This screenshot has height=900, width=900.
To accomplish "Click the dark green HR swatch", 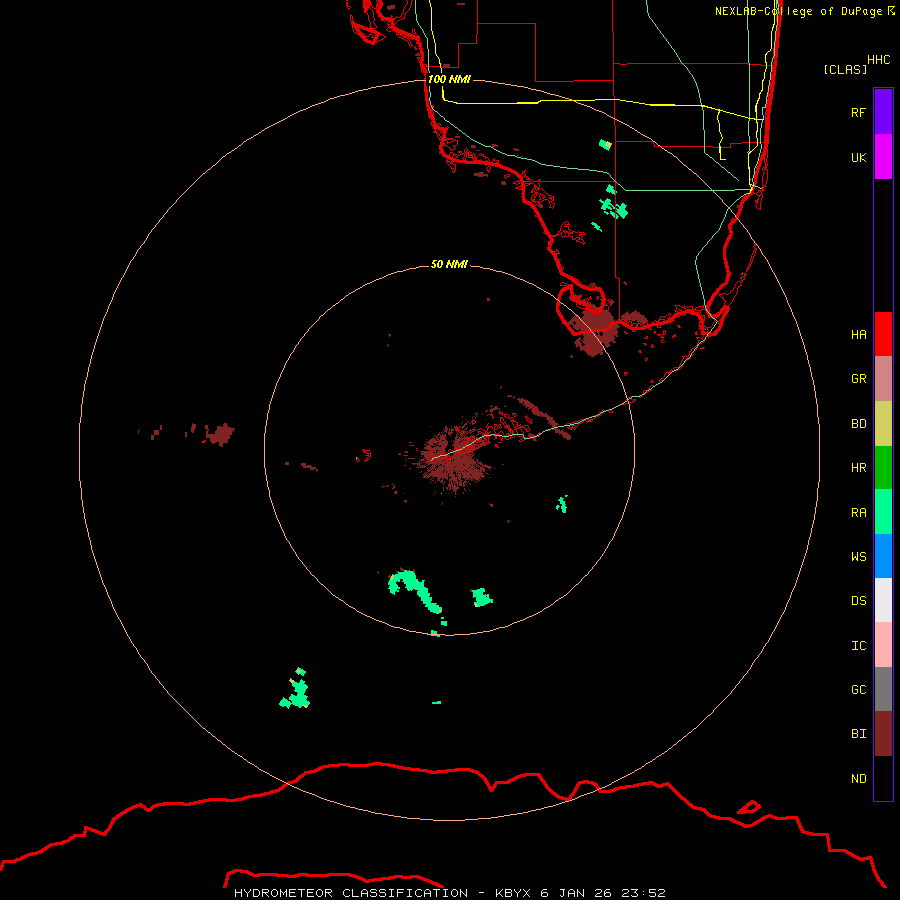I will [x=883, y=468].
